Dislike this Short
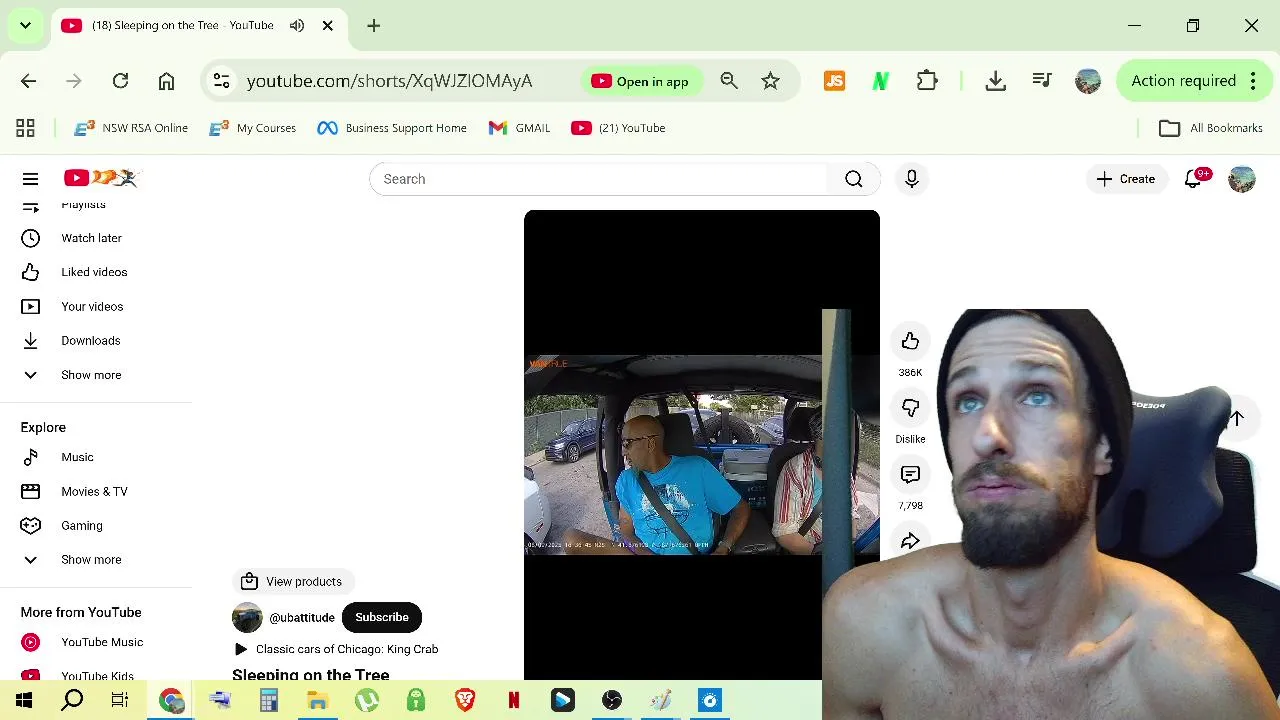Image resolution: width=1280 pixels, height=720 pixels. pyautogui.click(x=910, y=408)
